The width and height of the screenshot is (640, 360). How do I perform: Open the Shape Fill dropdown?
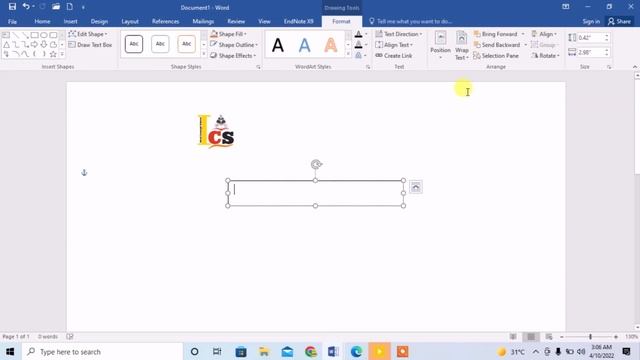[x=228, y=34]
